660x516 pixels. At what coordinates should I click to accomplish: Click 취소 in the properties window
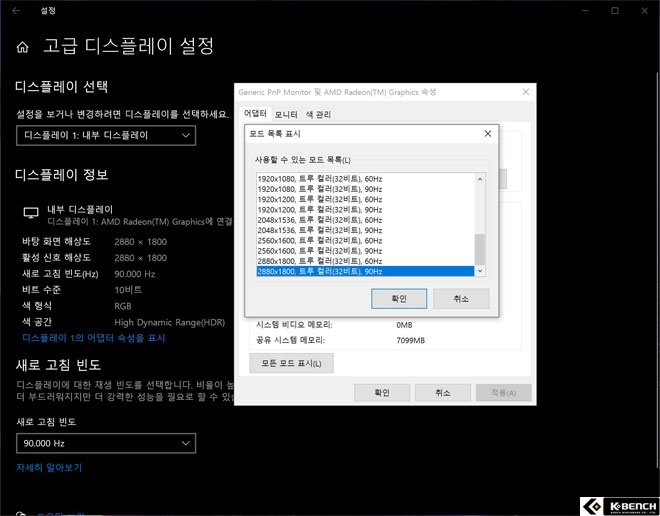click(x=442, y=393)
